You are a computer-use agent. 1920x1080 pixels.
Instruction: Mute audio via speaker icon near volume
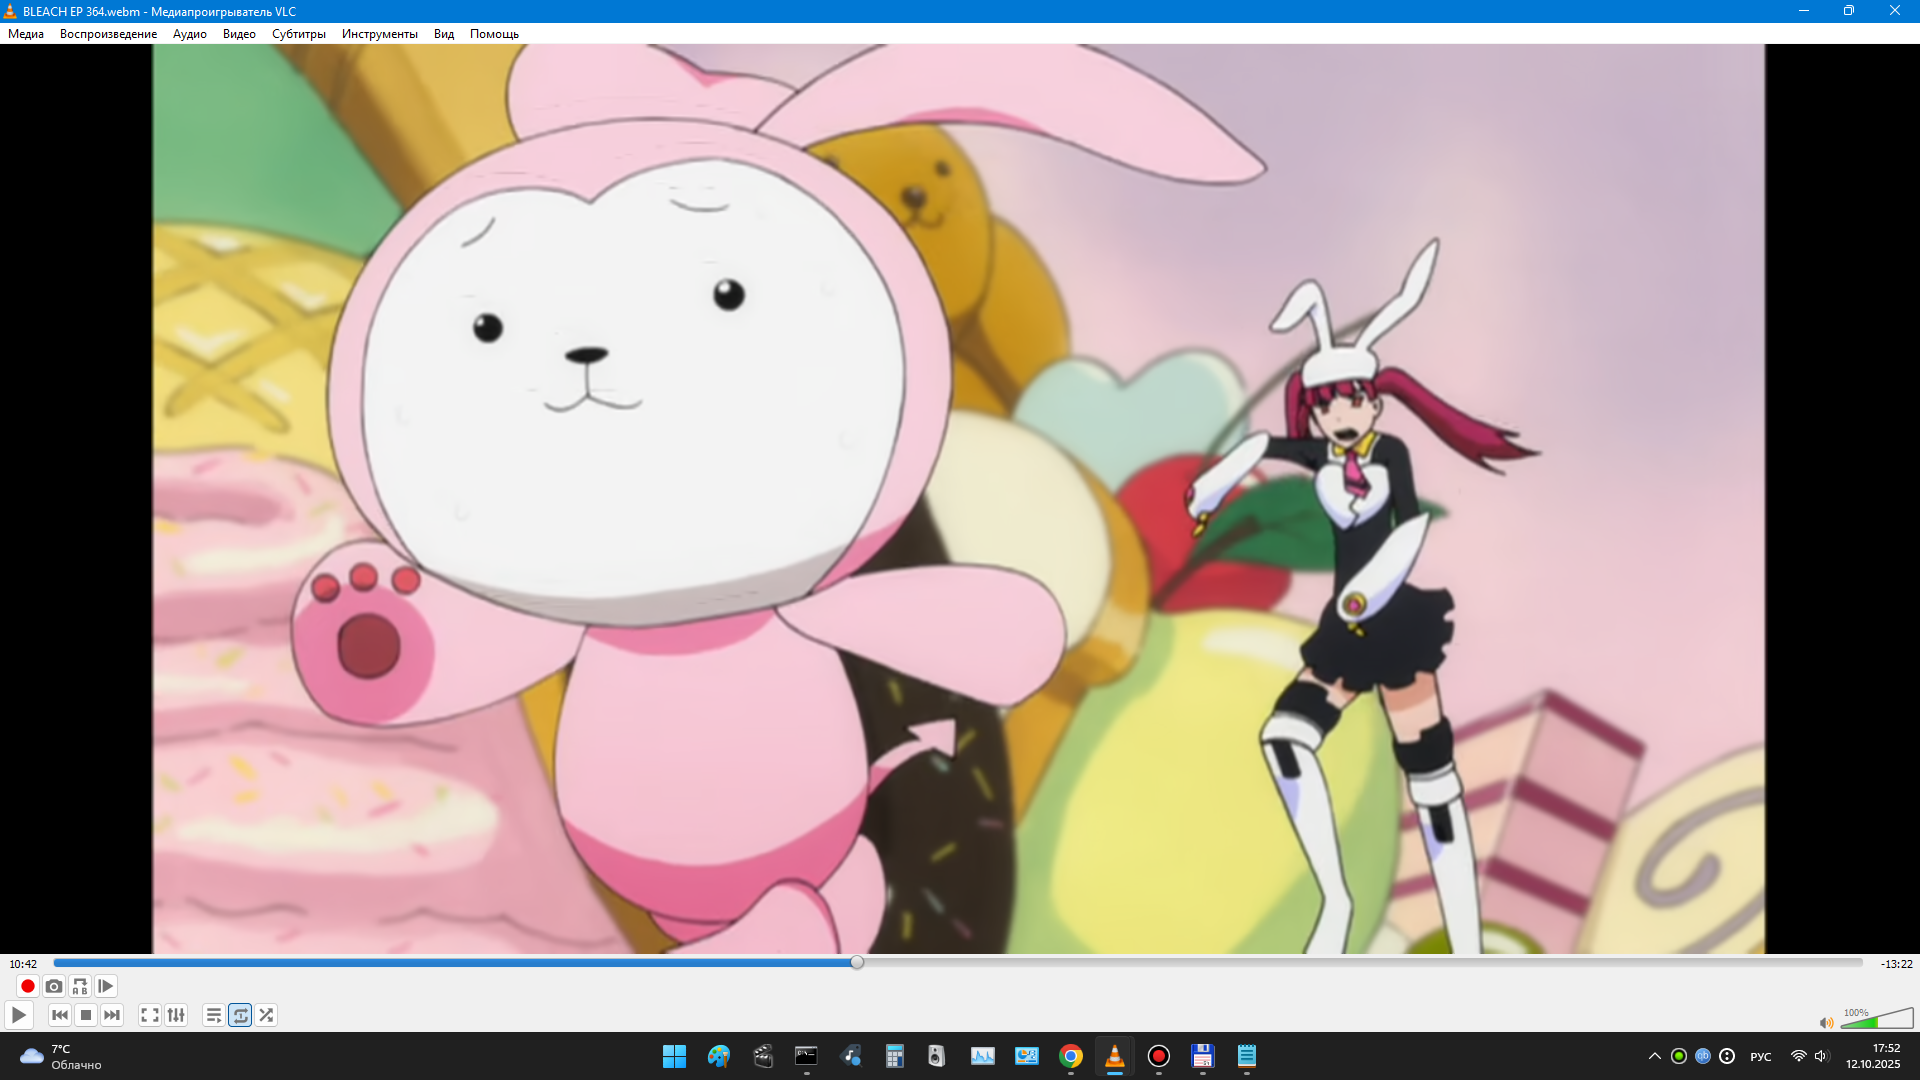click(x=1826, y=1022)
